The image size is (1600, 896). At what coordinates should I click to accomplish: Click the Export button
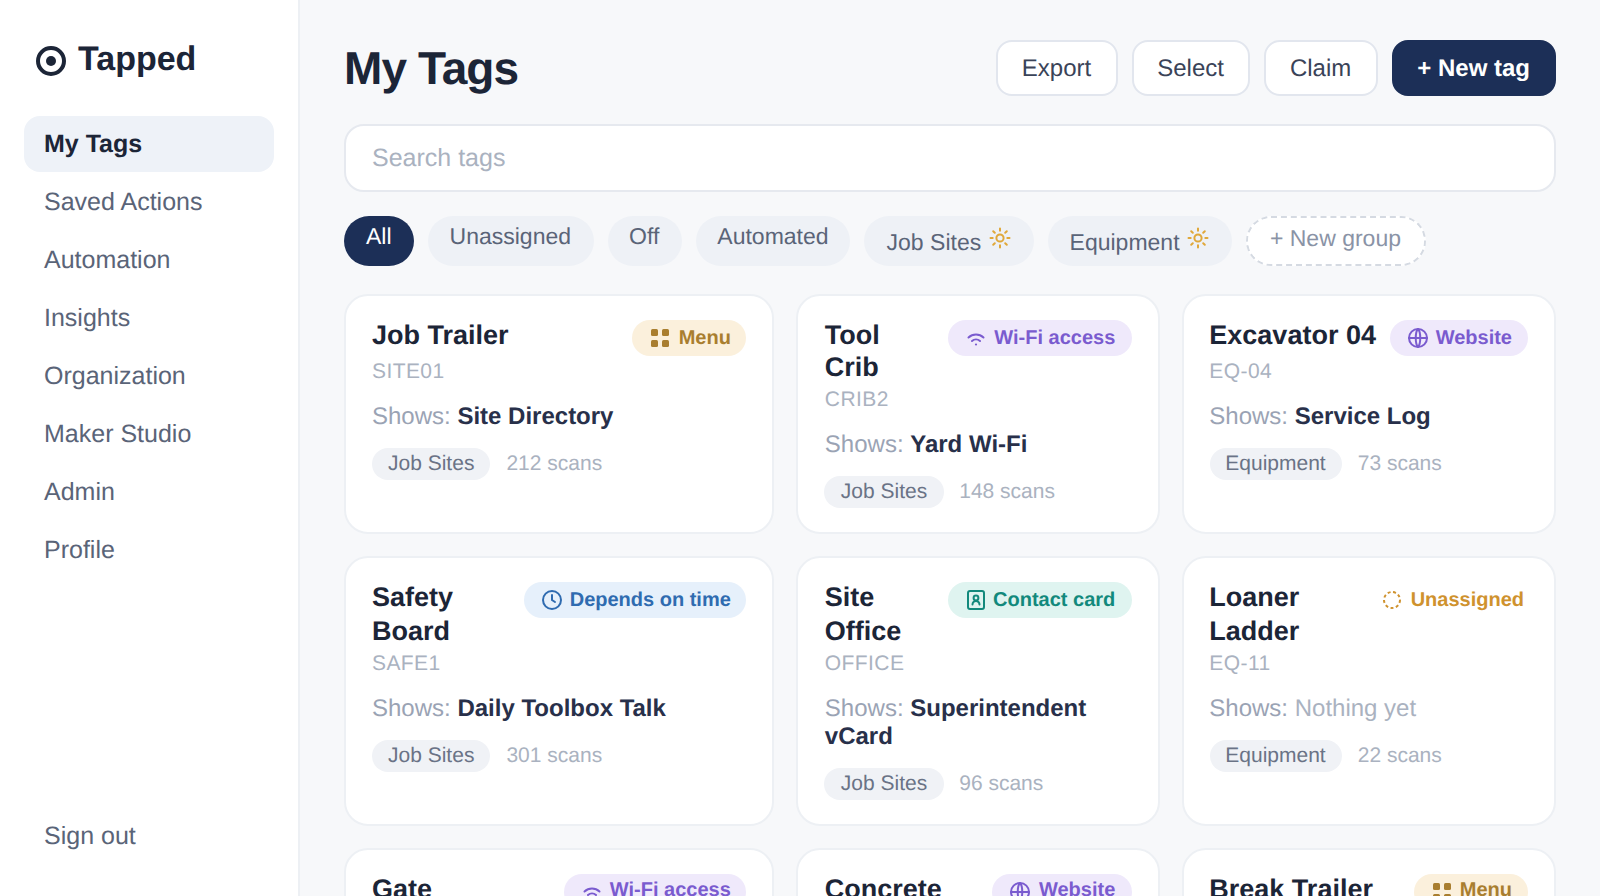tap(1056, 68)
